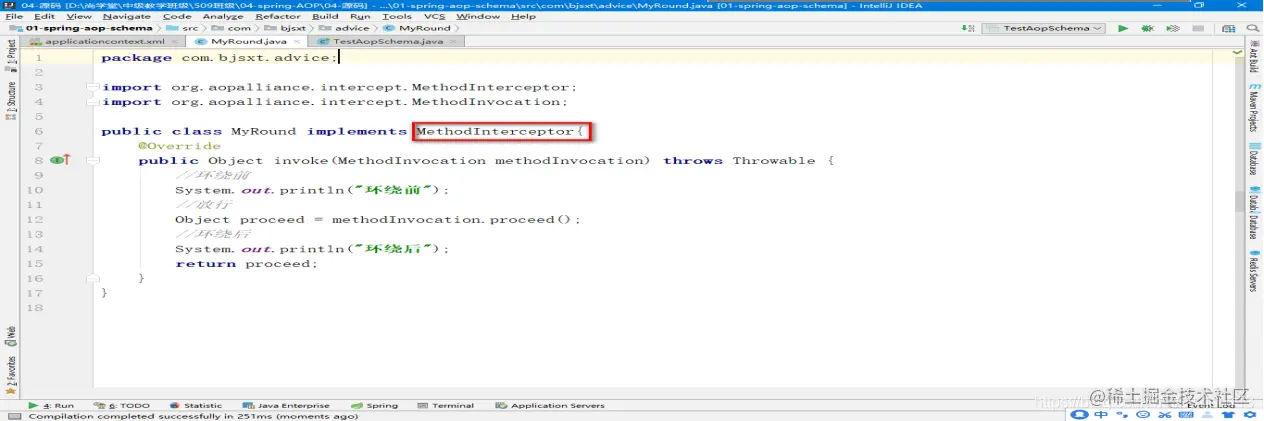Click MyRound class name on line 6

[263, 132]
